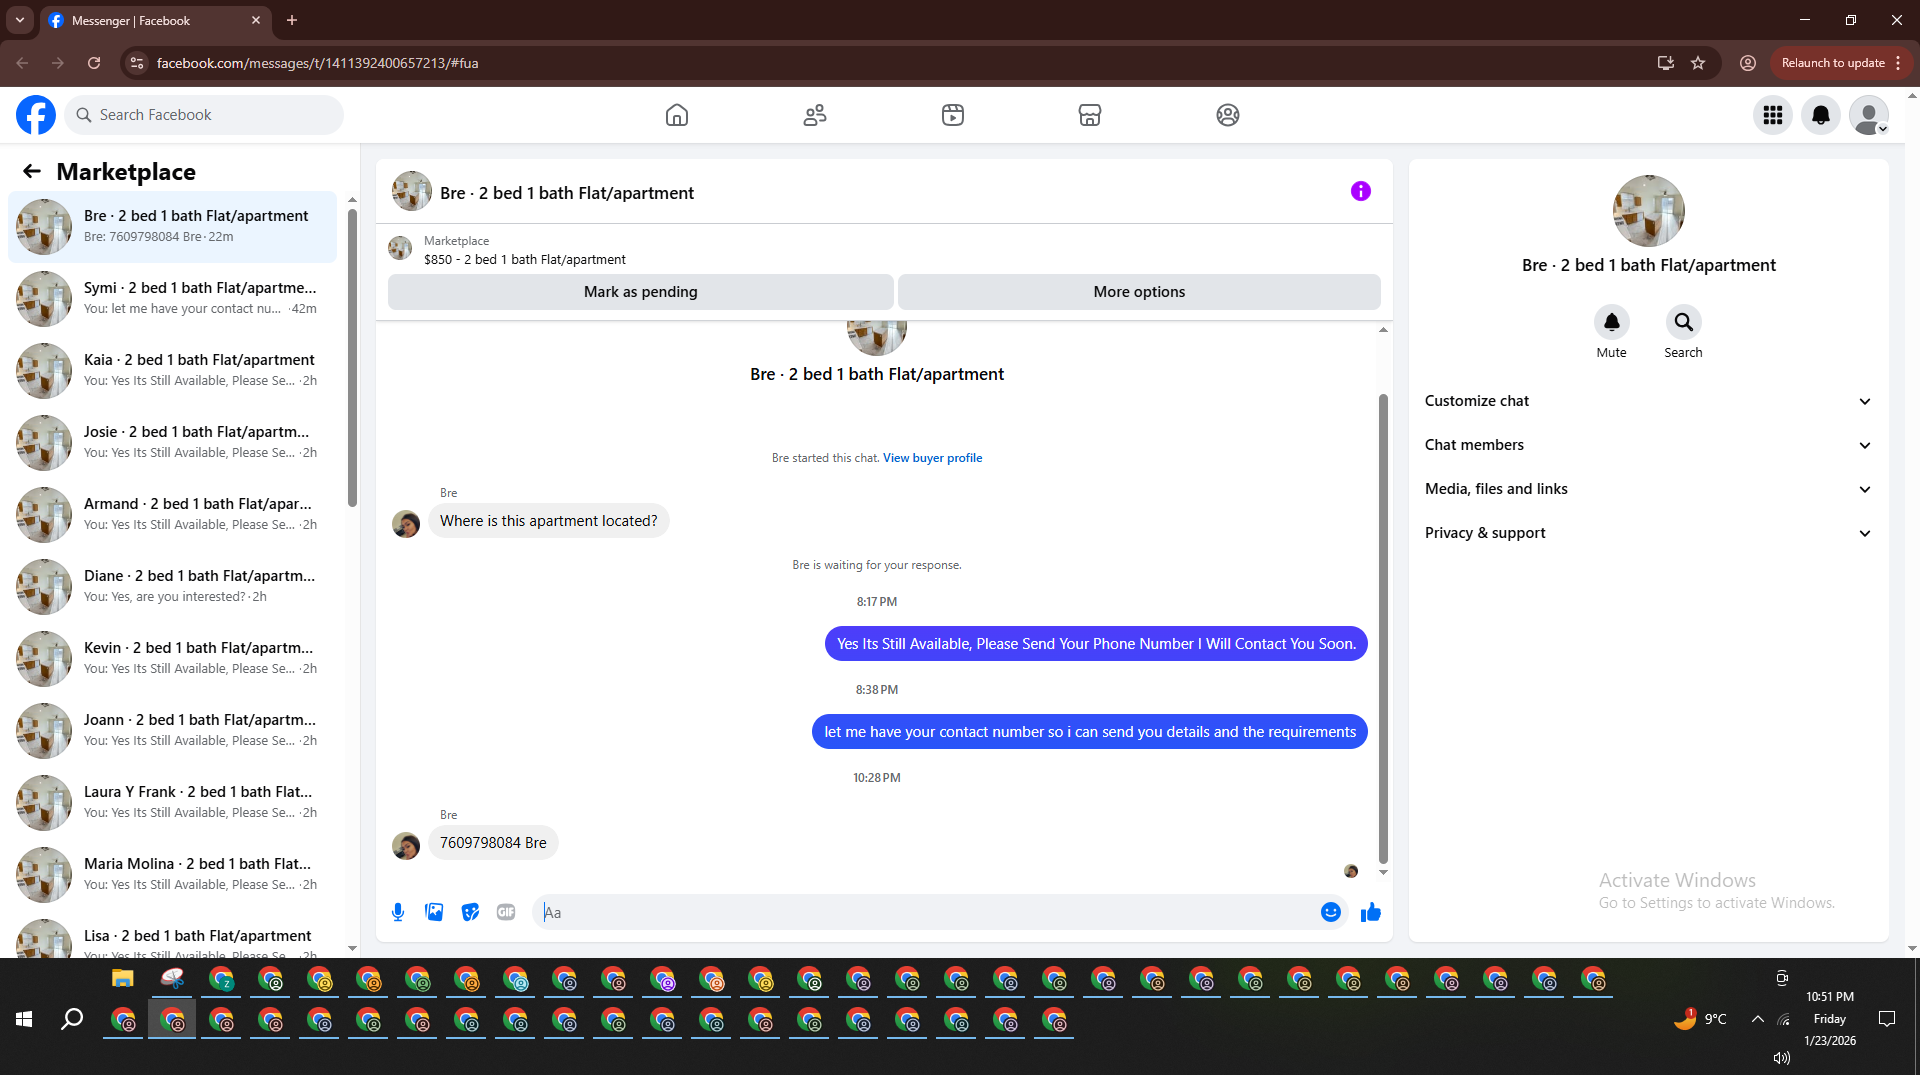Screen dimensions: 1920x1075
Task: Open the Facebook logo home link
Action: (x=36, y=115)
